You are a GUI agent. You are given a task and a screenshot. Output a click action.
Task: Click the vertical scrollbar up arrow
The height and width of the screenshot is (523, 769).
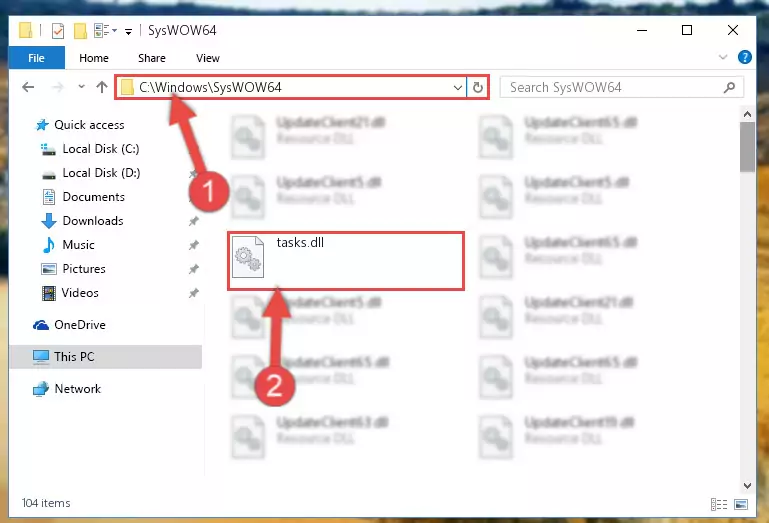pyautogui.click(x=747, y=114)
